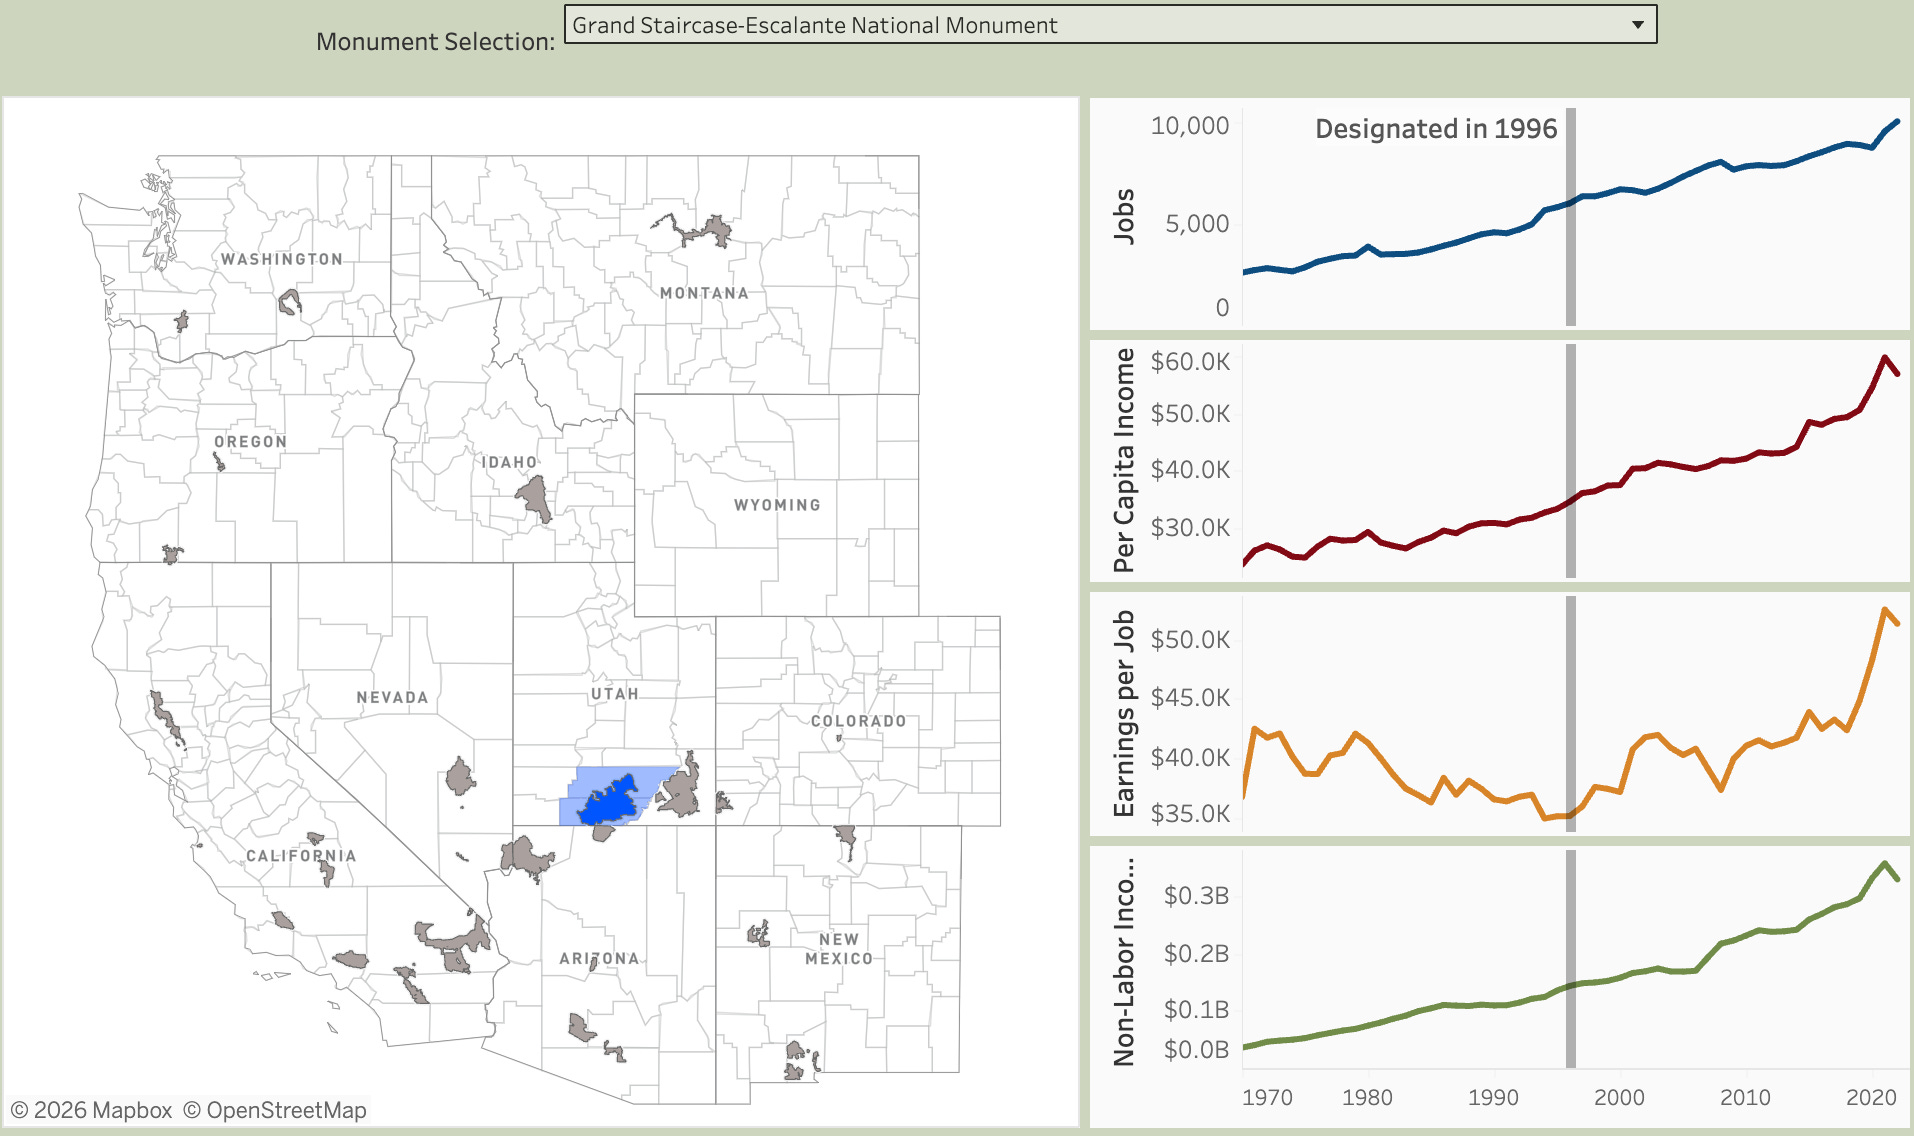Open the OpenStreetMap attribution link
The height and width of the screenshot is (1136, 1914).
(275, 1110)
